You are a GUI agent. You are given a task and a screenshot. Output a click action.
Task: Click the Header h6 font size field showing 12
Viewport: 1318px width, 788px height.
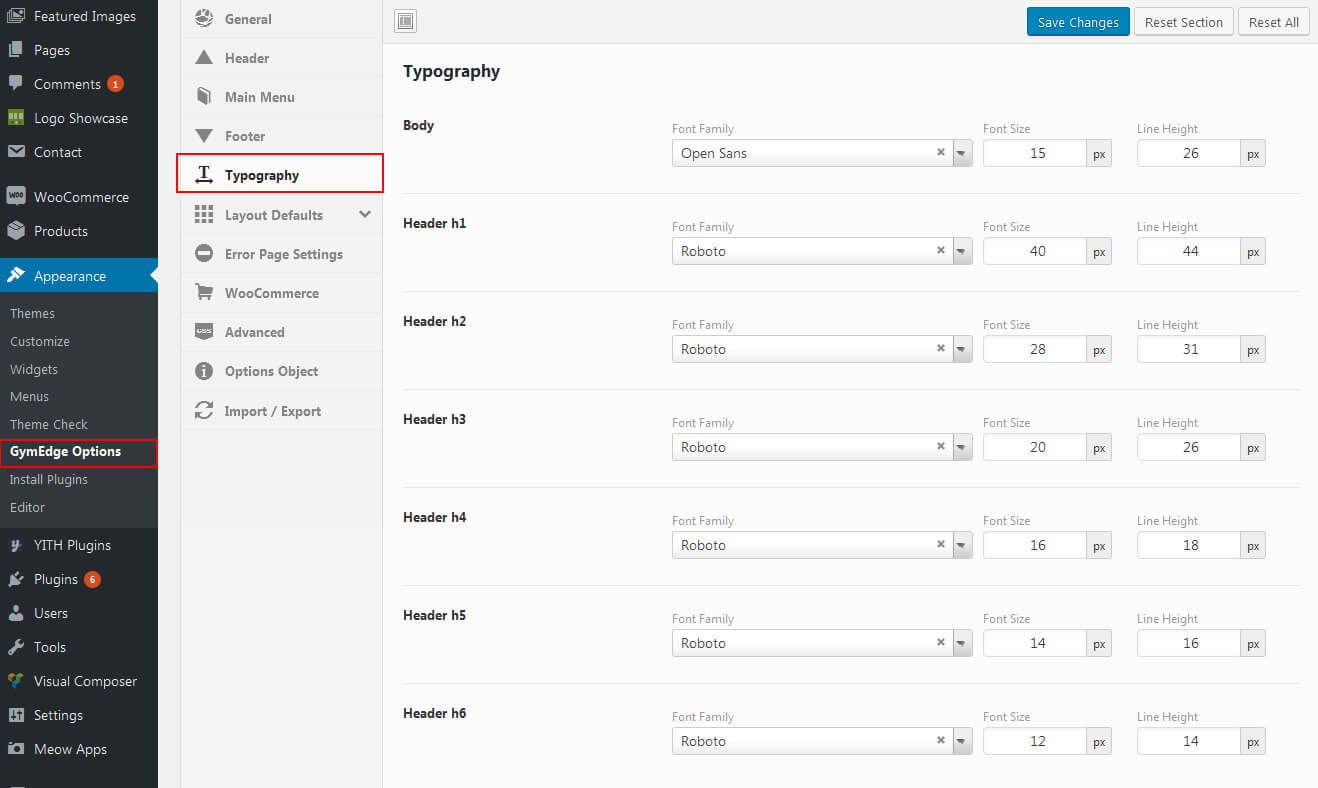tap(1036, 741)
